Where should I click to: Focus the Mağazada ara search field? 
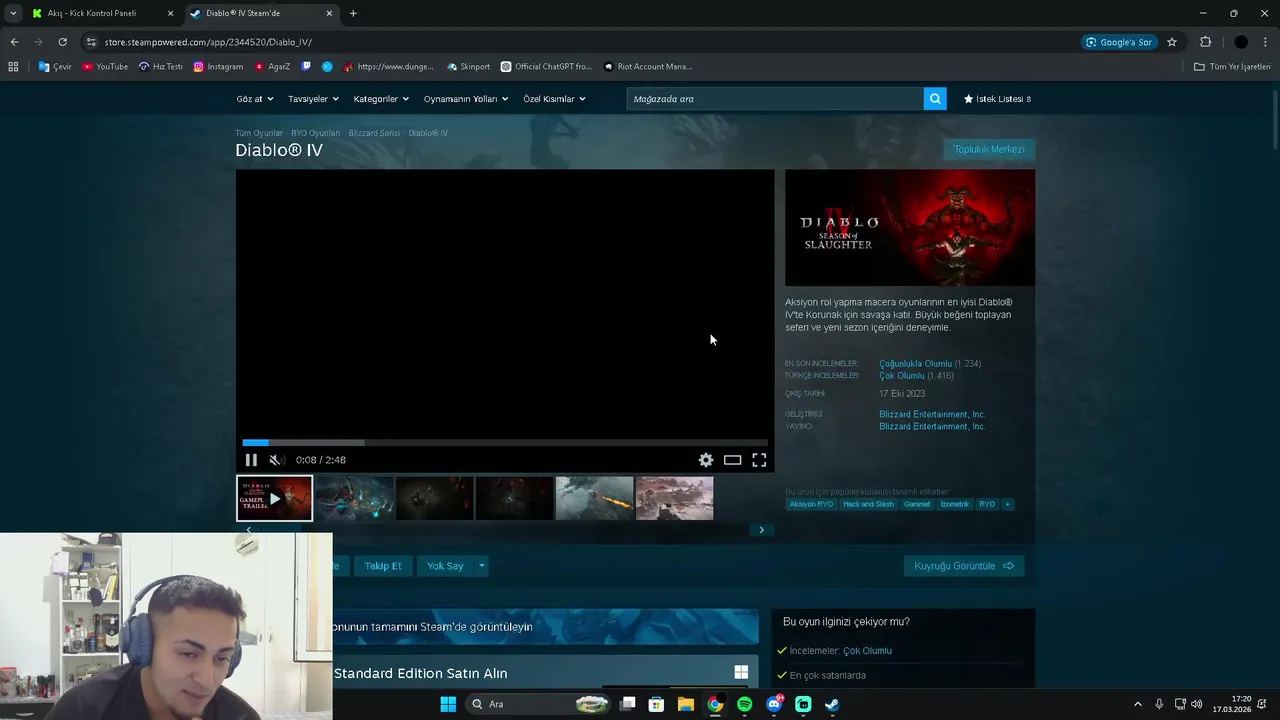coord(775,99)
